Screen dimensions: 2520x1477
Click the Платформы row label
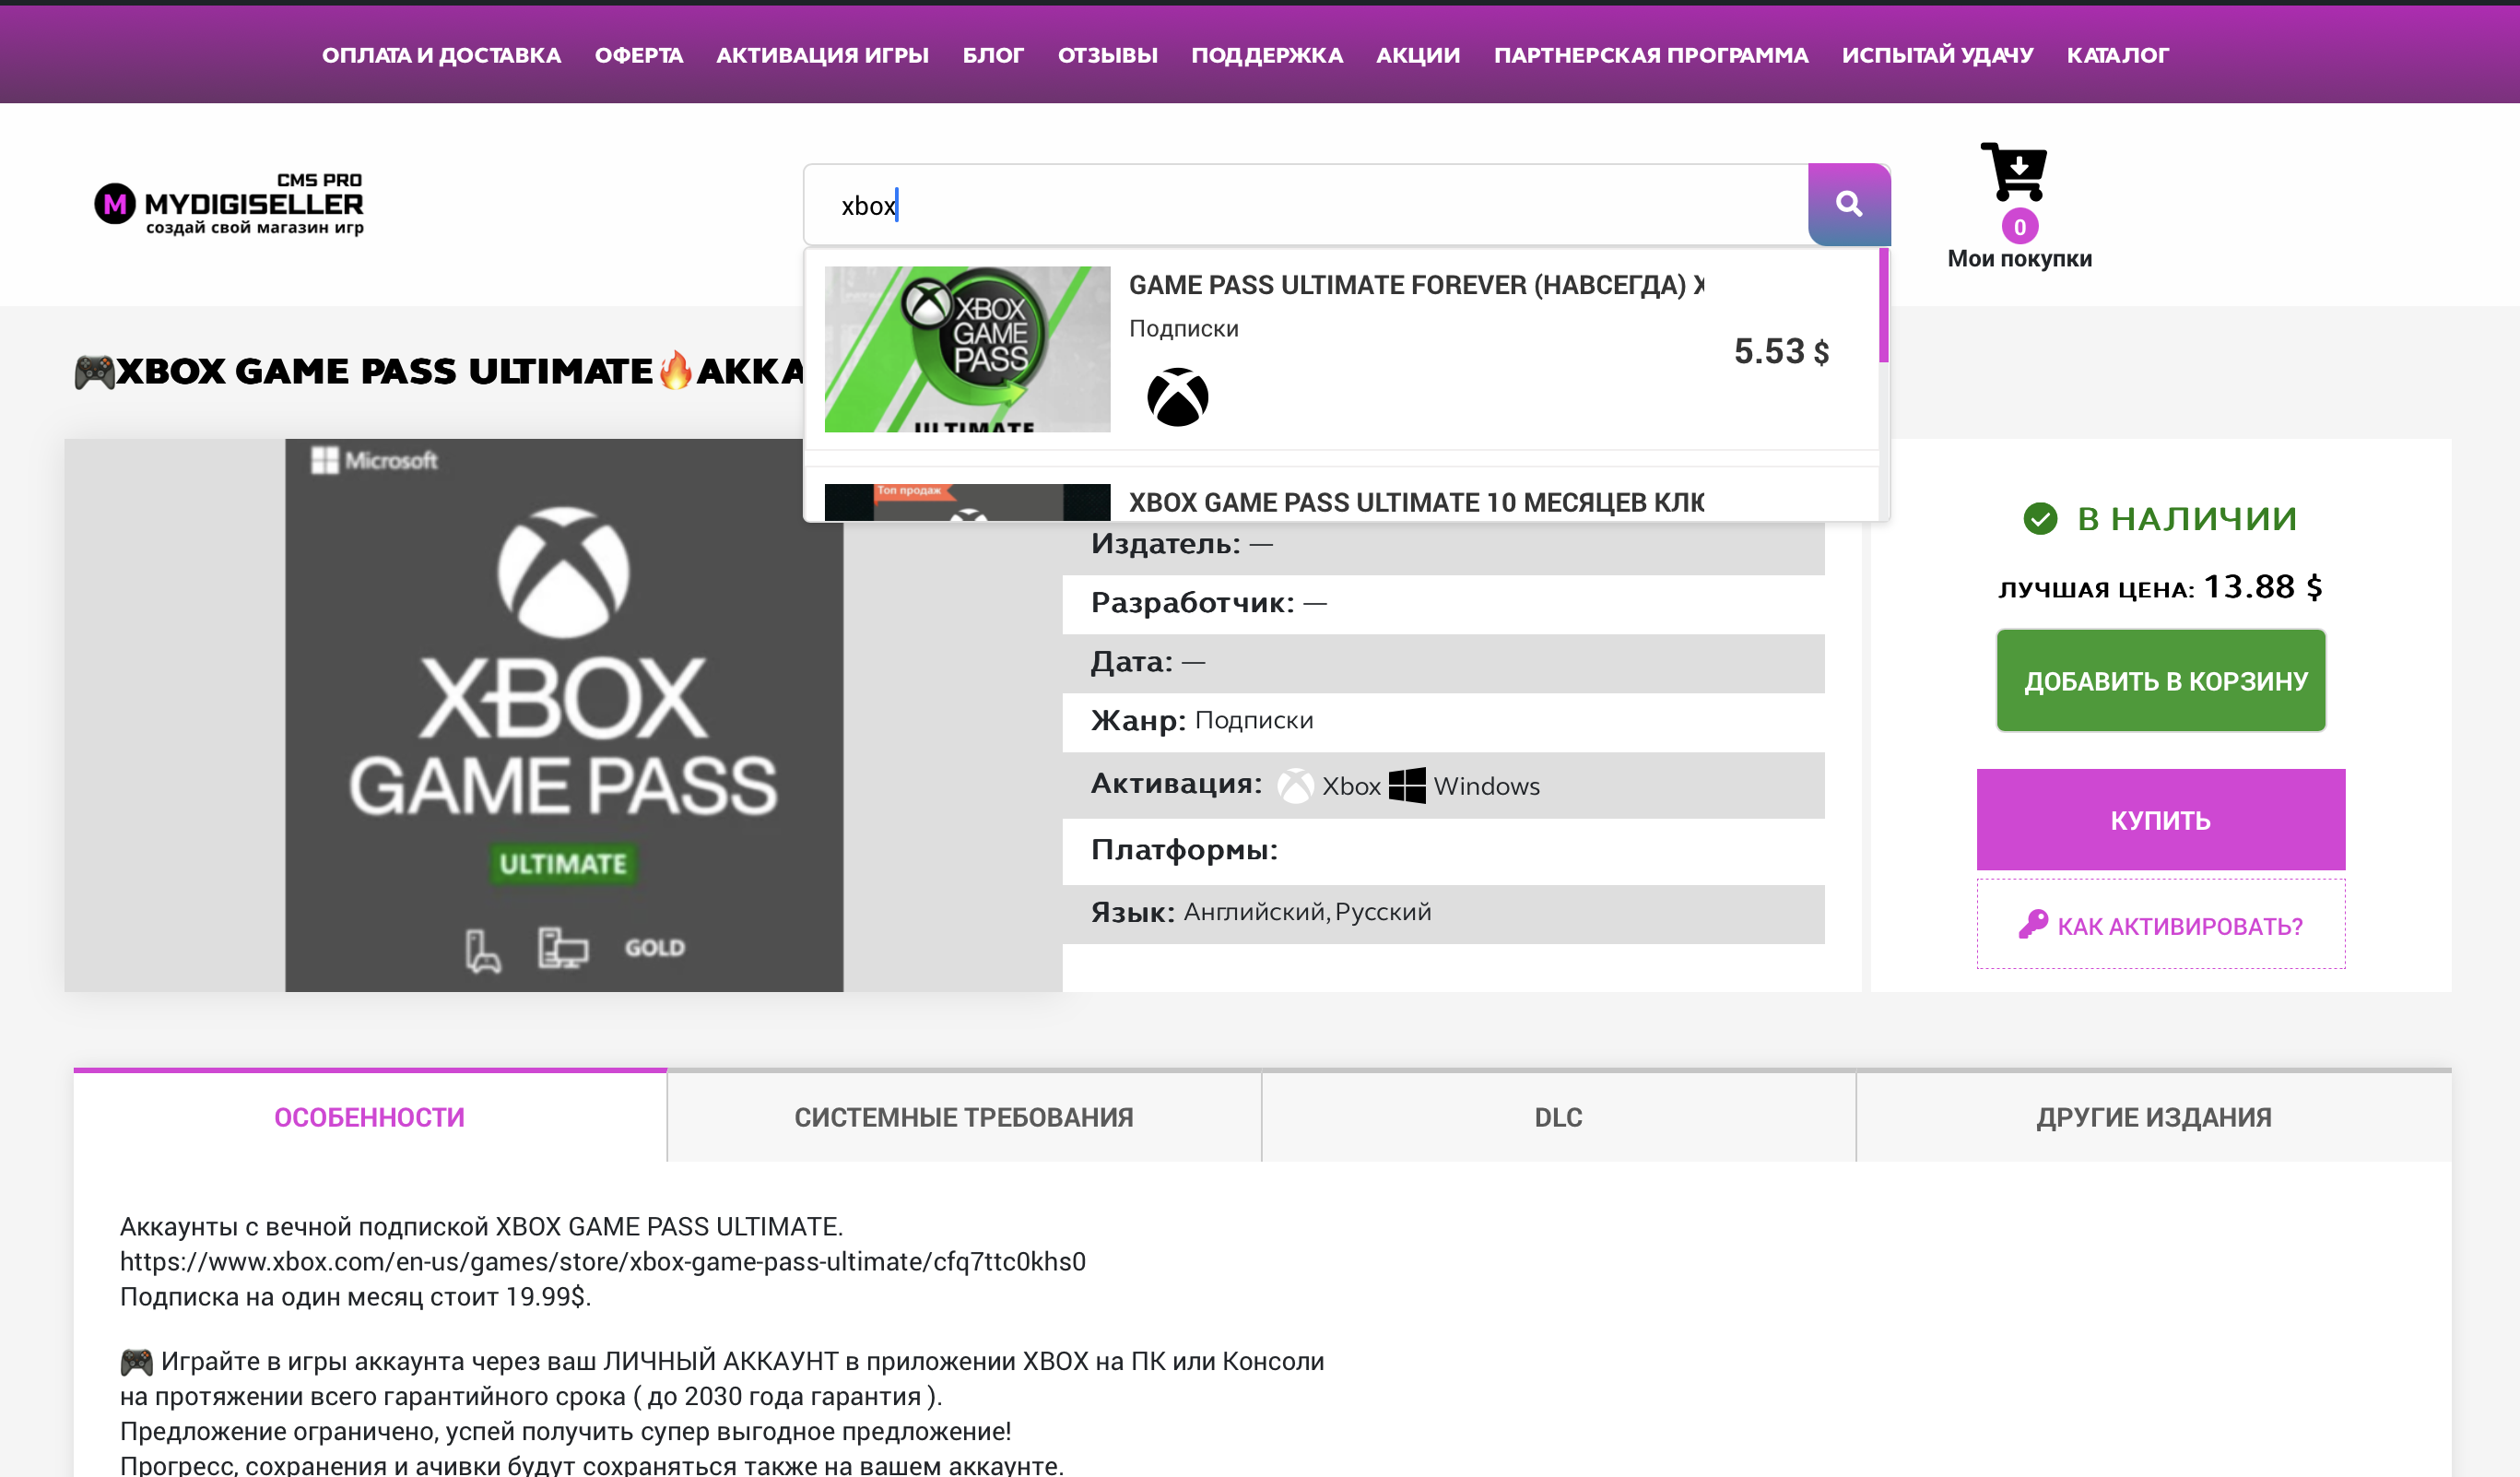point(1184,850)
